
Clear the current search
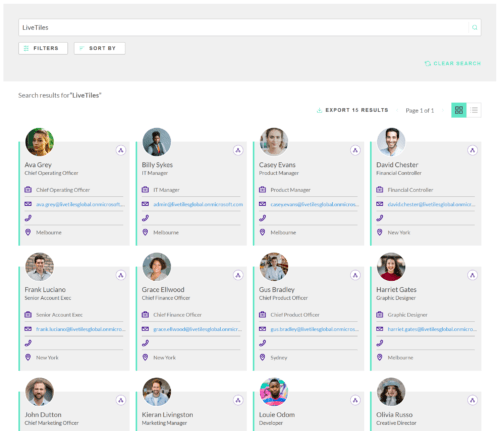[453, 63]
